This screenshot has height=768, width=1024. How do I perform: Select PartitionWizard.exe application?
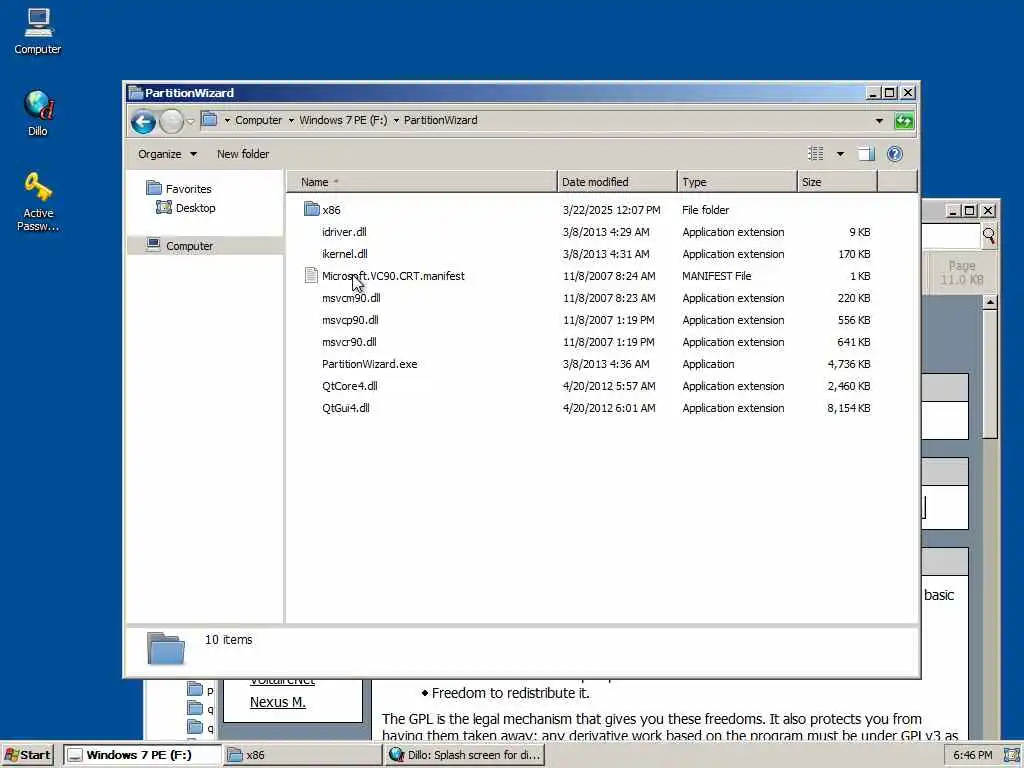(x=370, y=364)
